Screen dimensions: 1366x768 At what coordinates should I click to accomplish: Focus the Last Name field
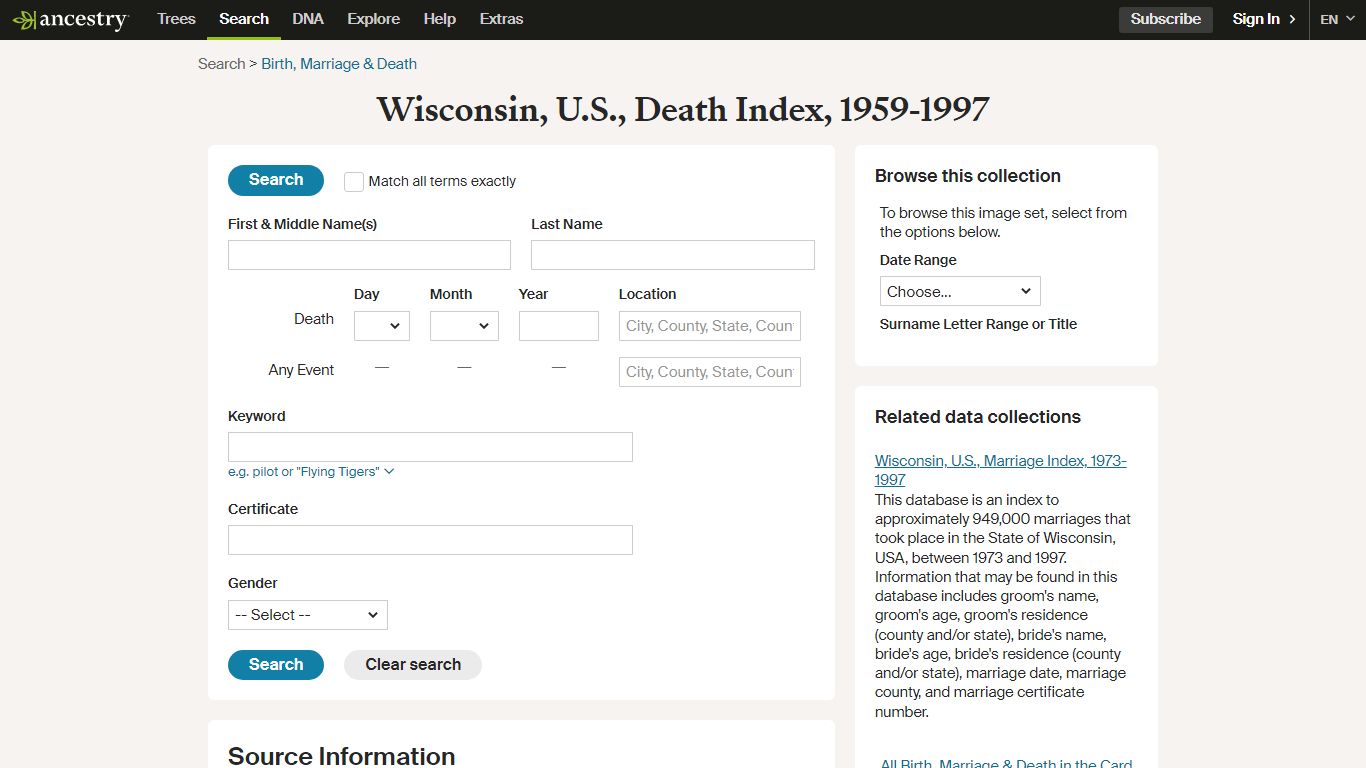point(673,255)
